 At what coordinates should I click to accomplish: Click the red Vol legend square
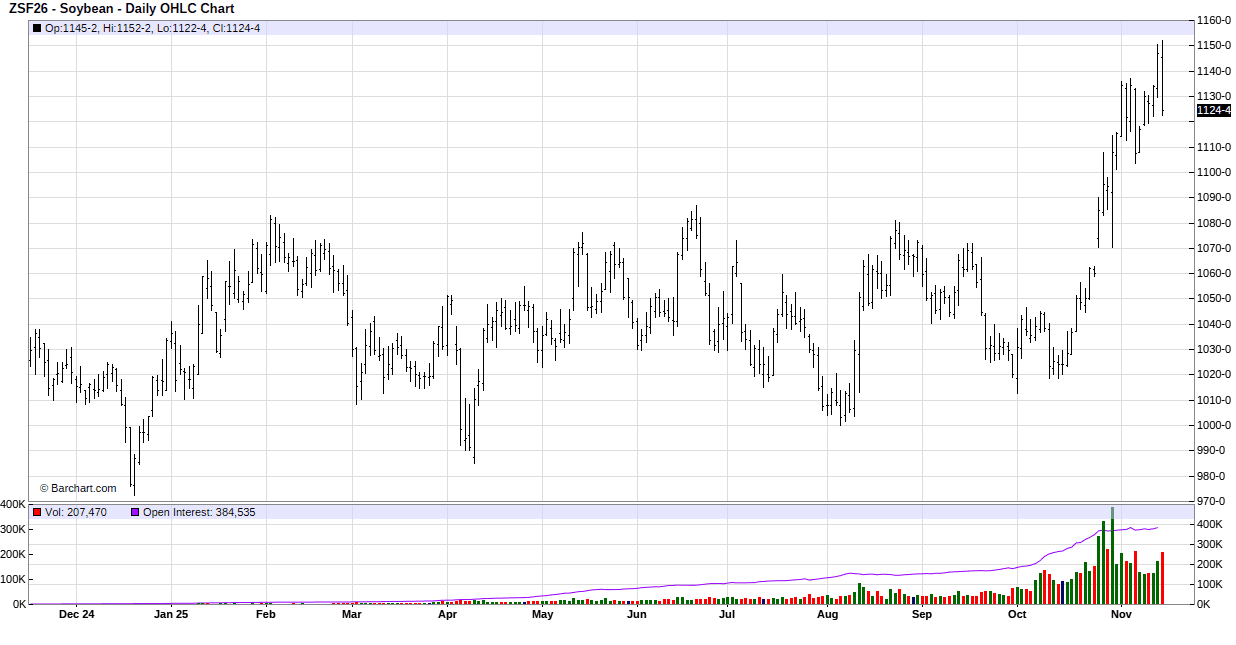37,512
